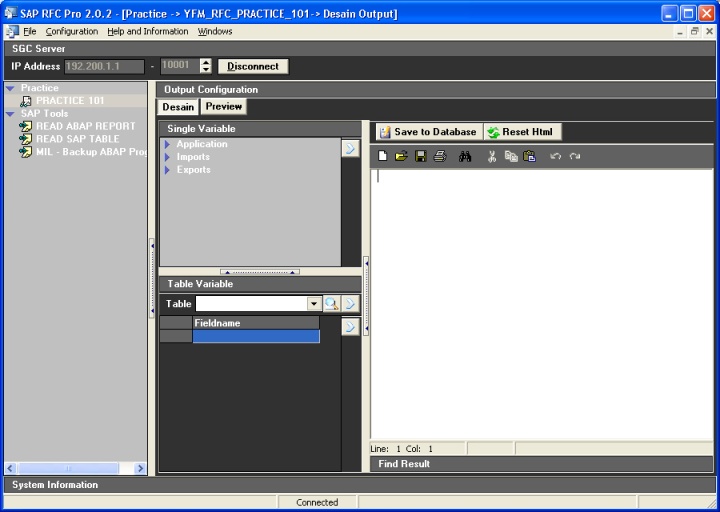Click the Find binoculars icon
720x512 pixels.
pos(465,157)
